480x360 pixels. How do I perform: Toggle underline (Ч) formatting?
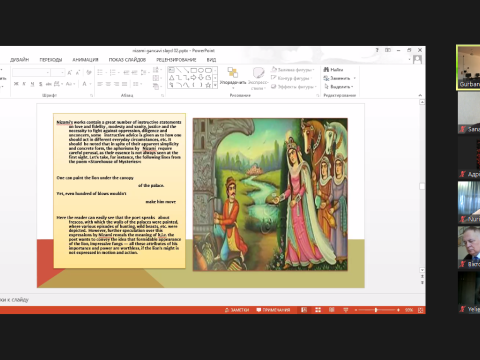(x=32, y=84)
